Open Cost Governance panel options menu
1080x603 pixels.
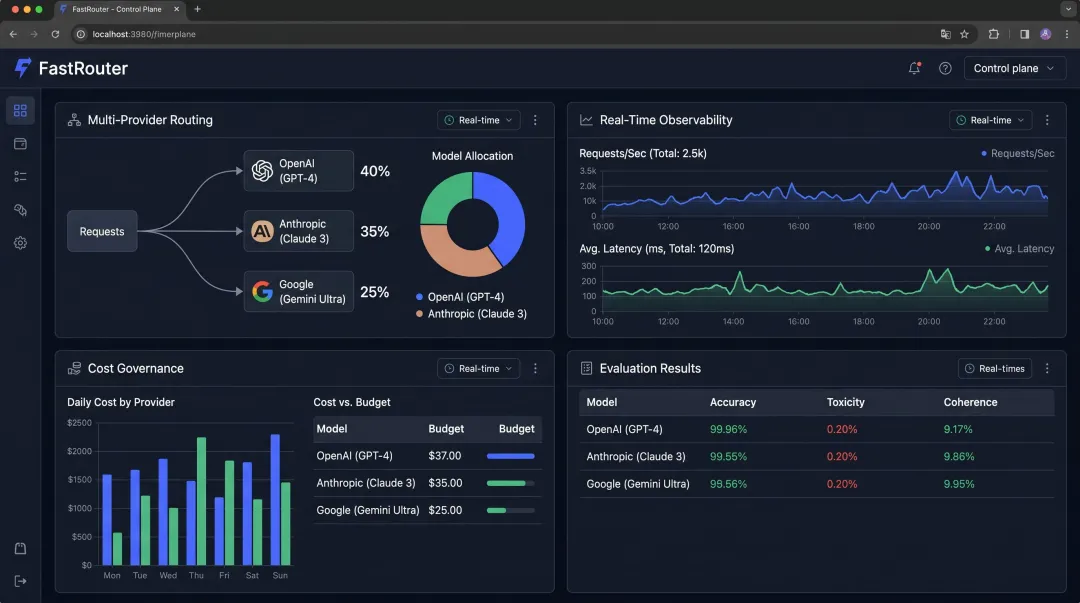(535, 369)
